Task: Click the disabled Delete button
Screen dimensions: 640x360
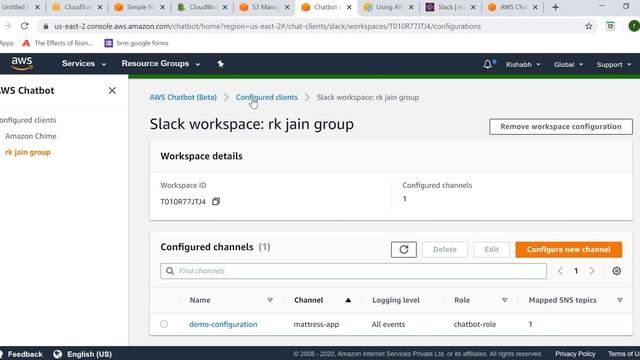Action: pos(444,249)
